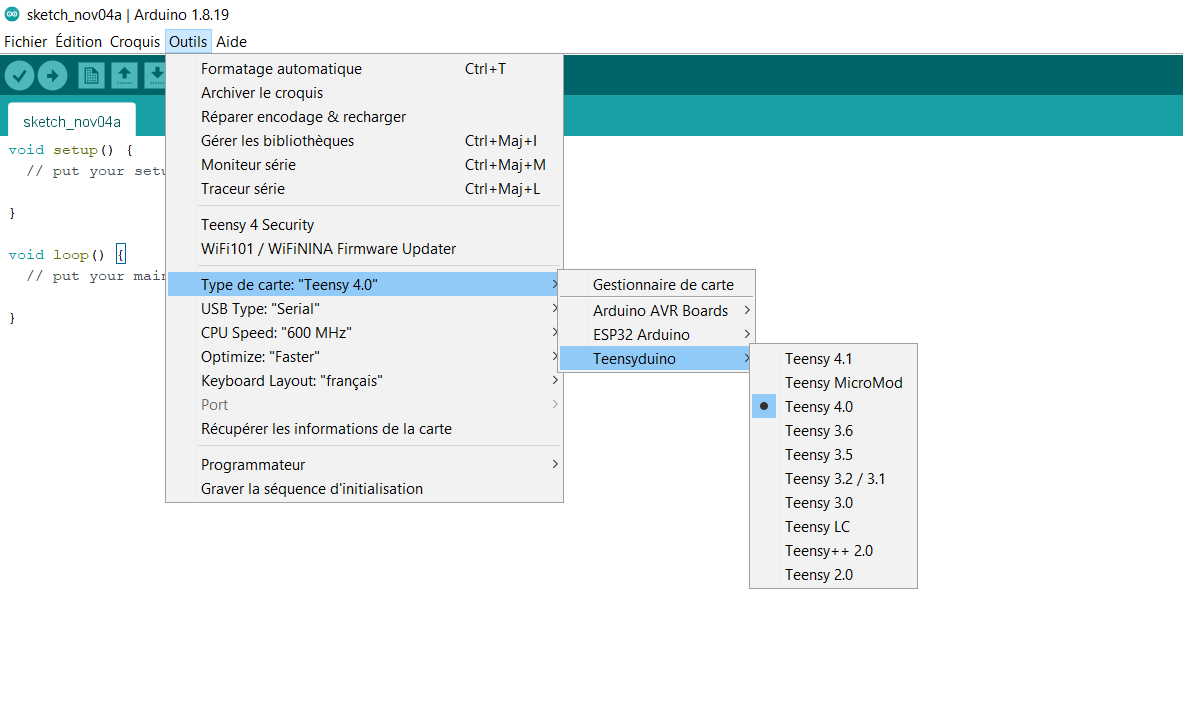The image size is (1183, 712).
Task: Open the Gestionnaire de carte
Action: click(x=656, y=285)
